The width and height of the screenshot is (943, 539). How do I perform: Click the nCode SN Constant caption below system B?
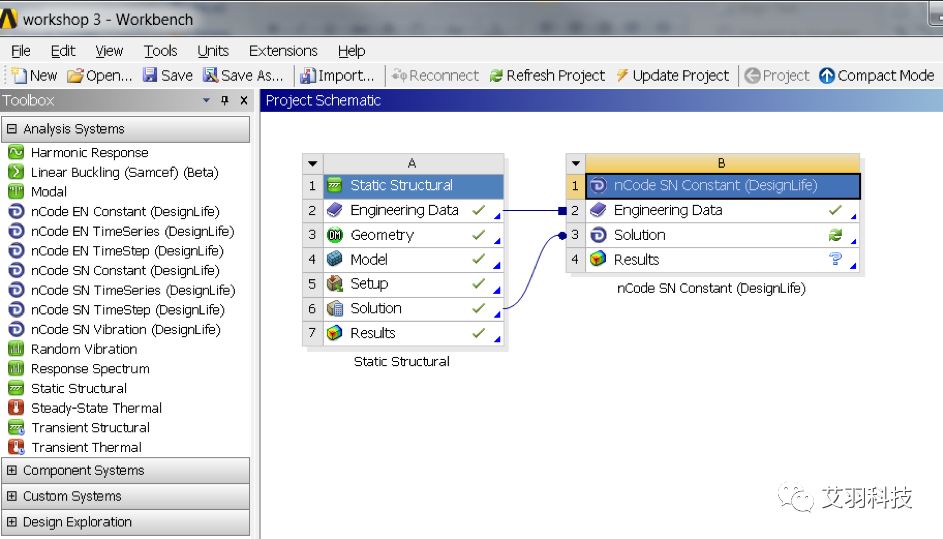(711, 288)
